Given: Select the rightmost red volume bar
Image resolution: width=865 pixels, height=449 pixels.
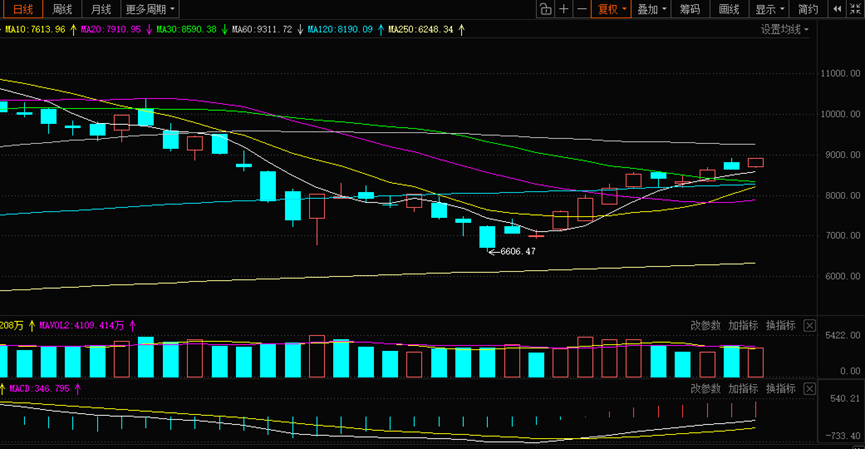Looking at the screenshot, I should [x=755, y=362].
